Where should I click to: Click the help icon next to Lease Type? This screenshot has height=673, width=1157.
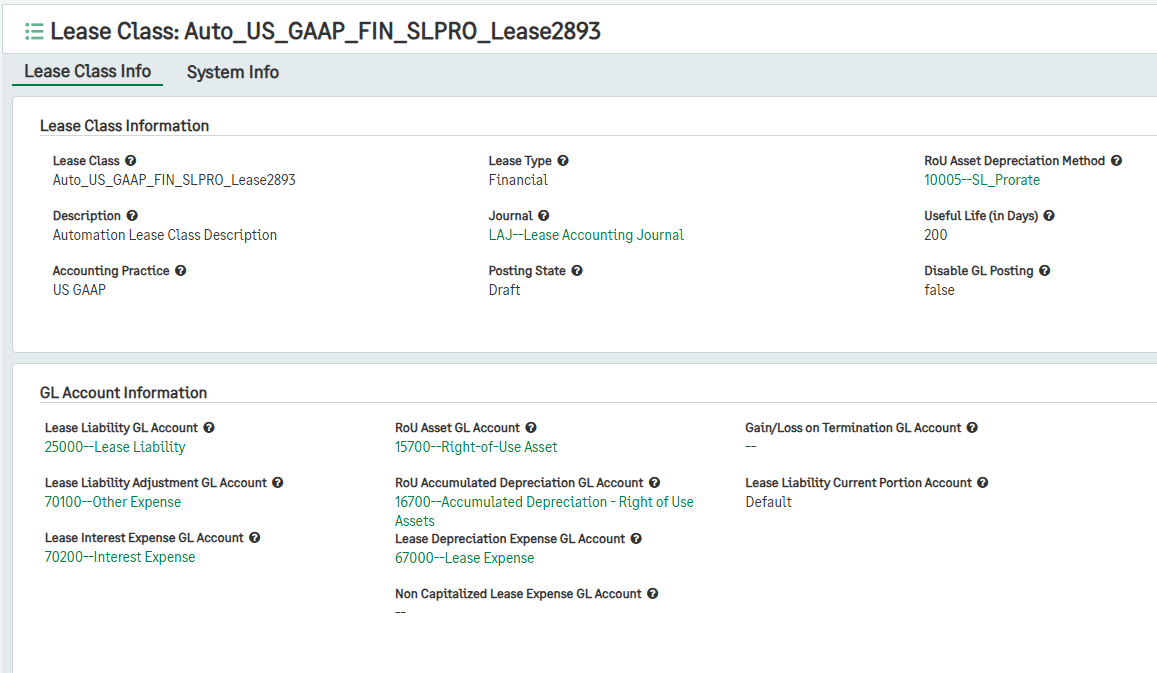[563, 160]
